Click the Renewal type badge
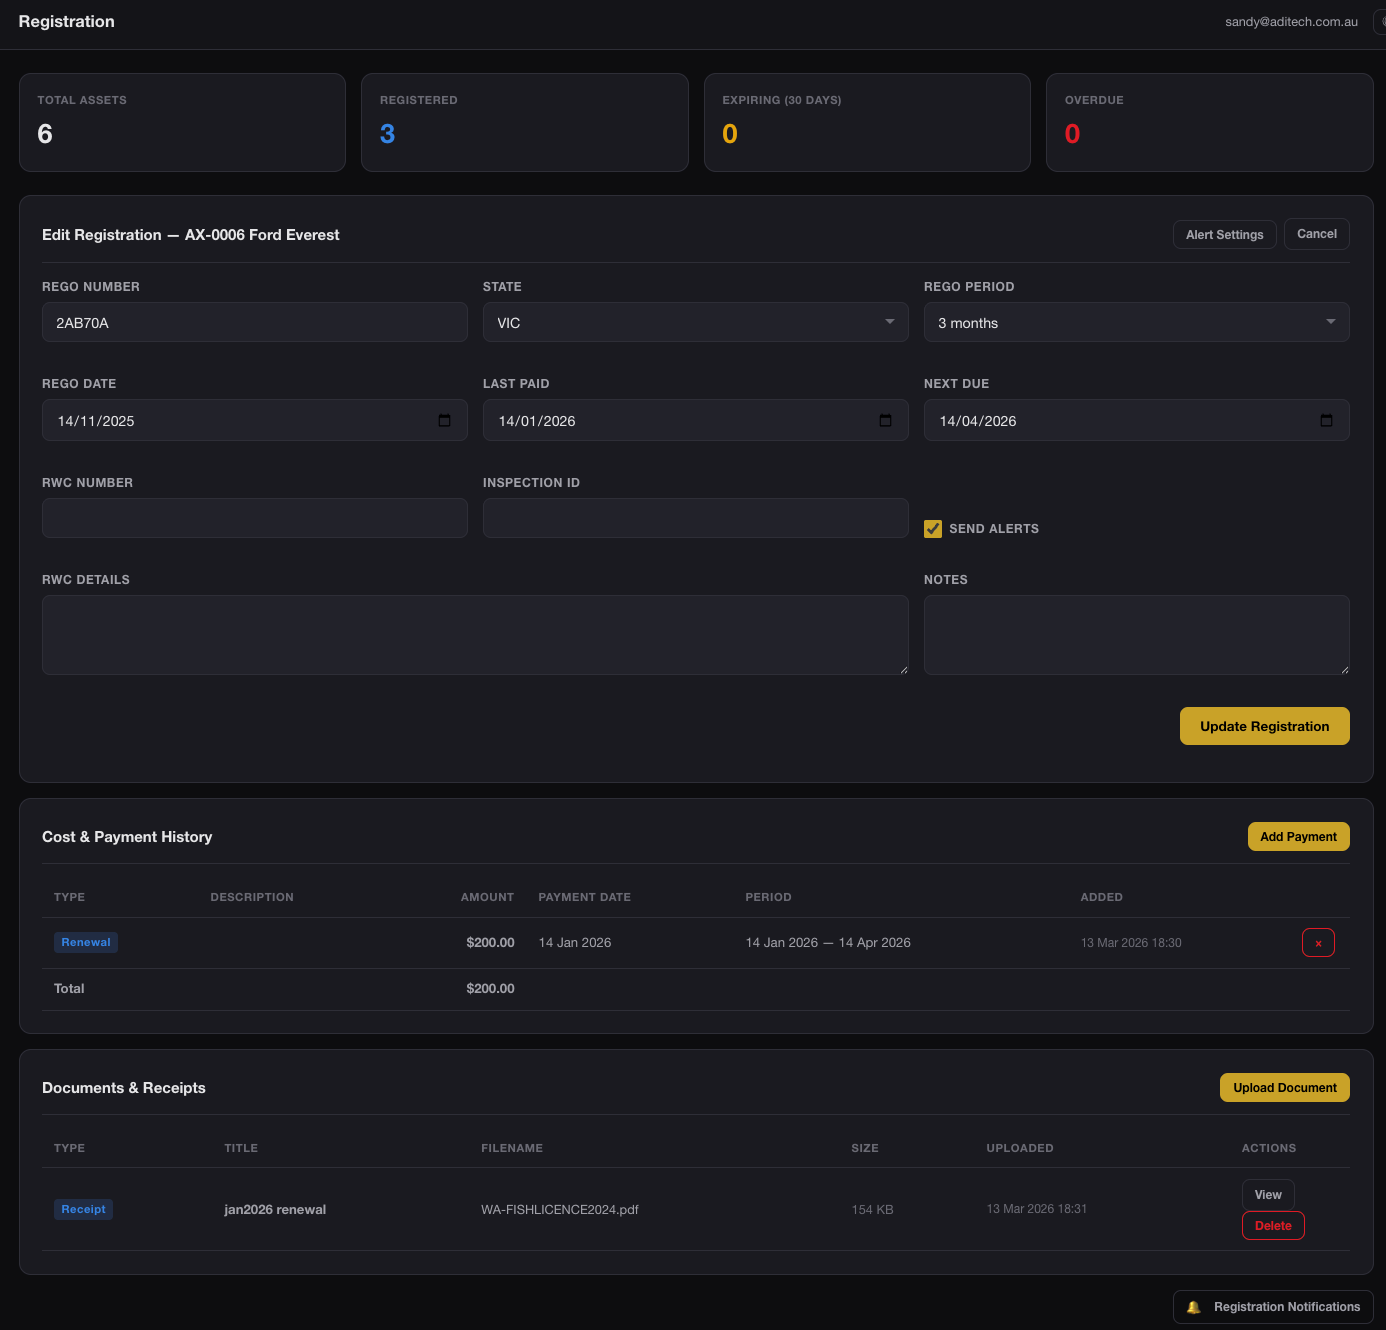This screenshot has width=1386, height=1330. pos(86,942)
